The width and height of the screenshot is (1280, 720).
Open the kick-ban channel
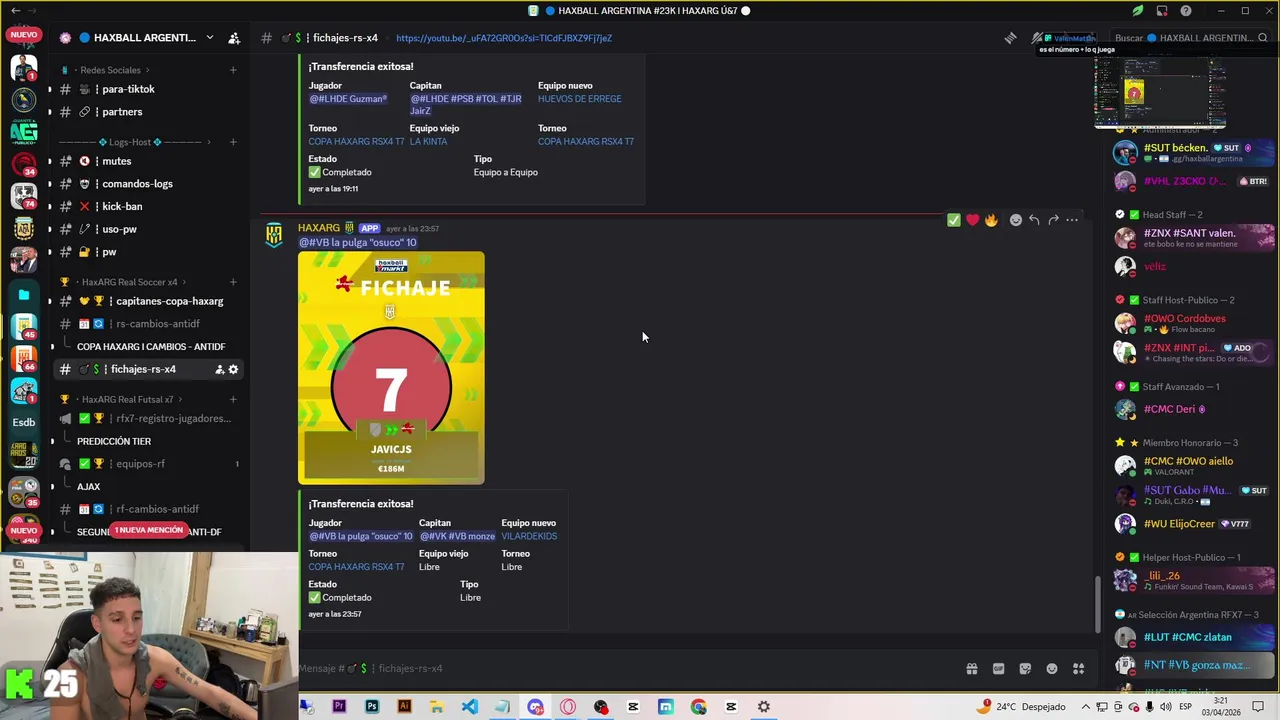(x=122, y=206)
